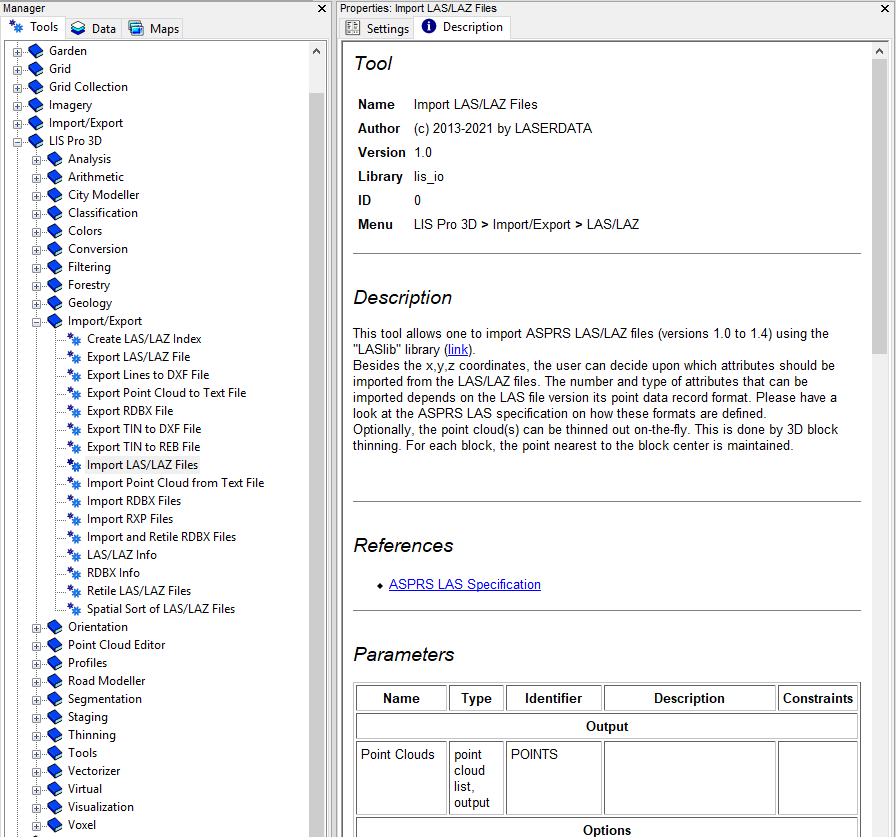Click the Road Modeller book icon
Image resolution: width=896 pixels, height=837 pixels.
coord(55,681)
